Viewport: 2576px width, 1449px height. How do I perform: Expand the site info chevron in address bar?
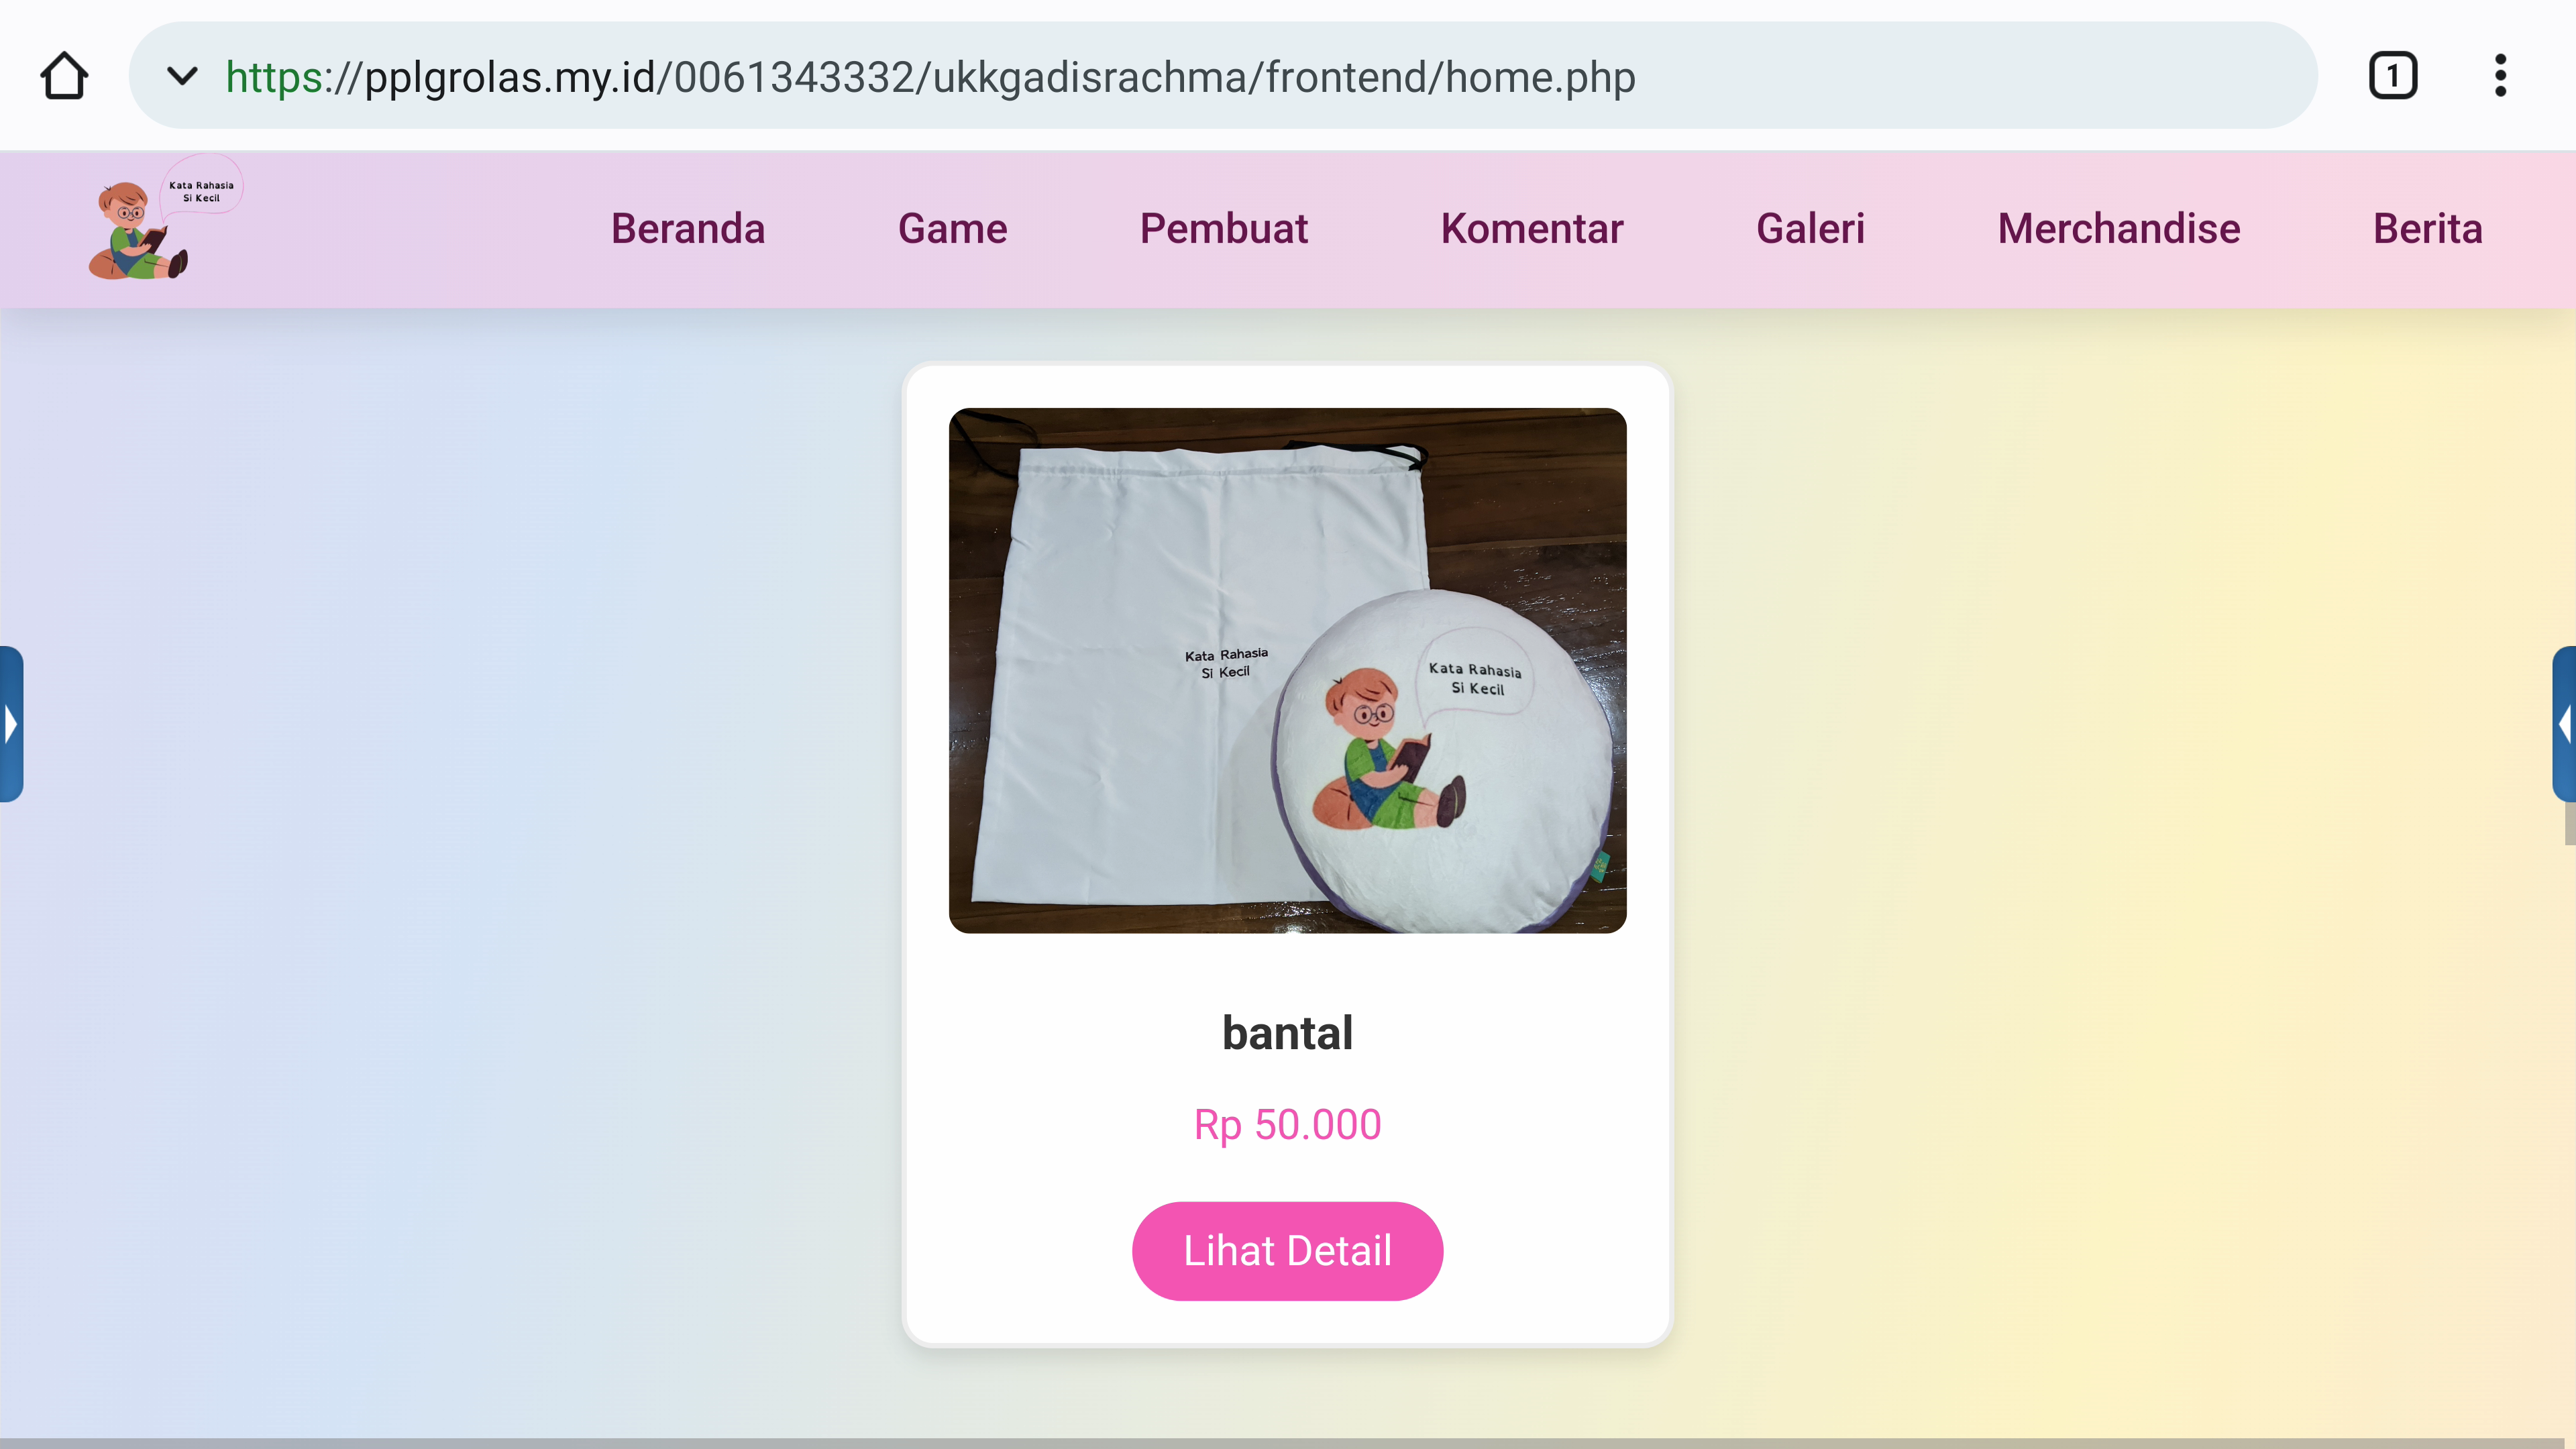pyautogui.click(x=182, y=76)
